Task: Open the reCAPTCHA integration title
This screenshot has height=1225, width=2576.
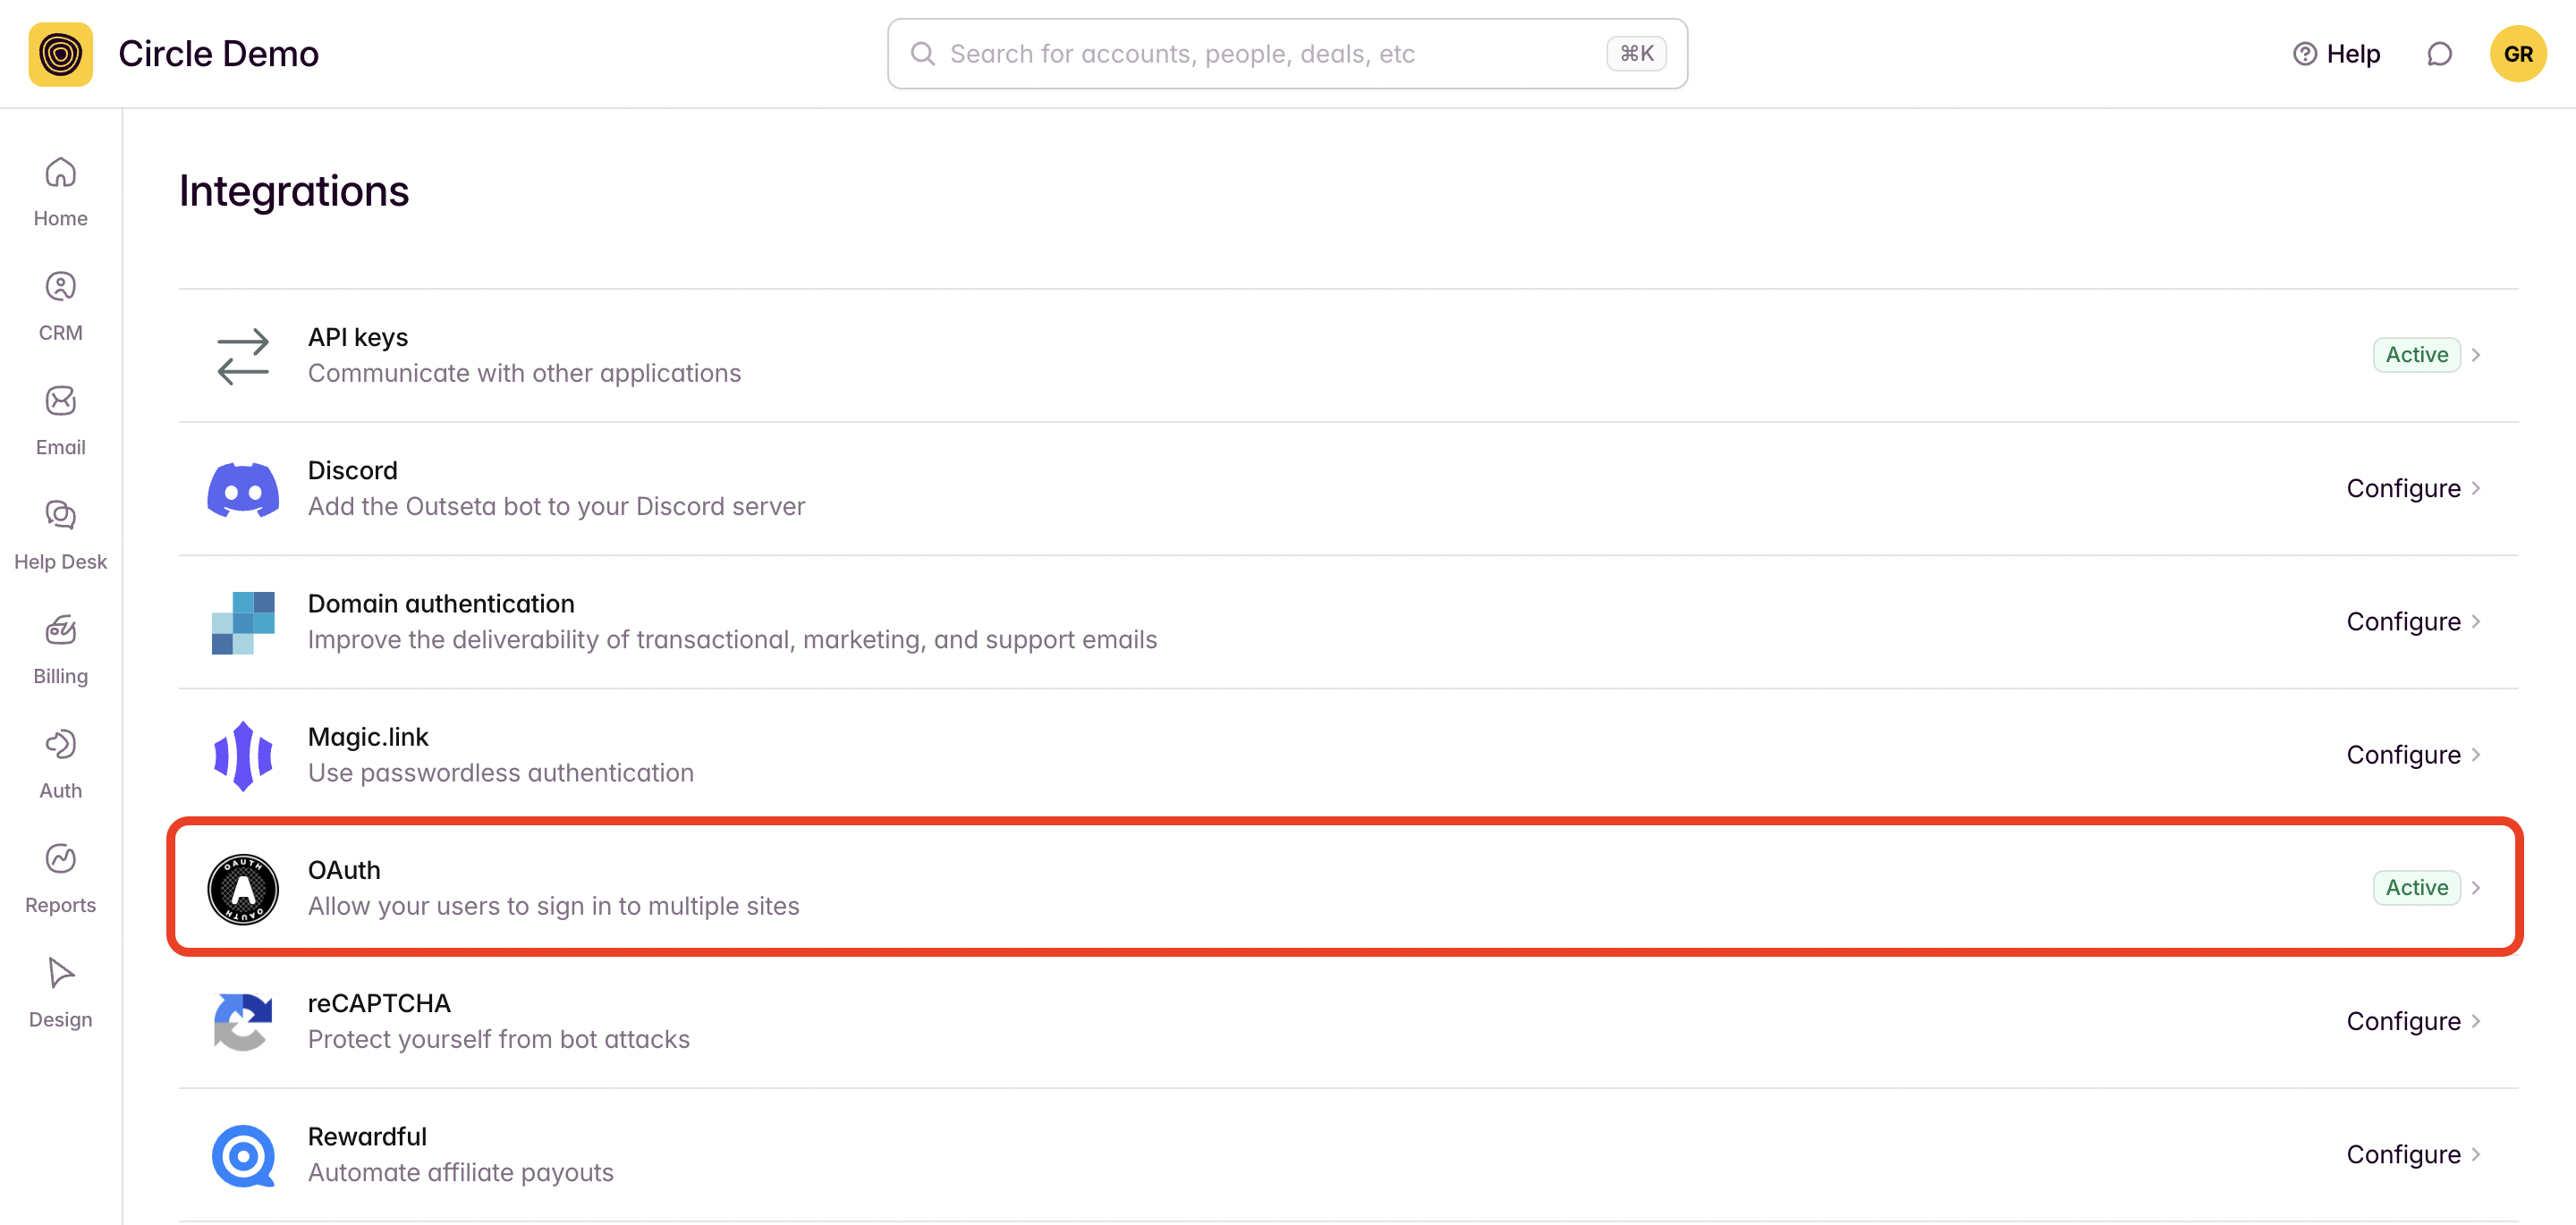Action: pyautogui.click(x=379, y=1003)
